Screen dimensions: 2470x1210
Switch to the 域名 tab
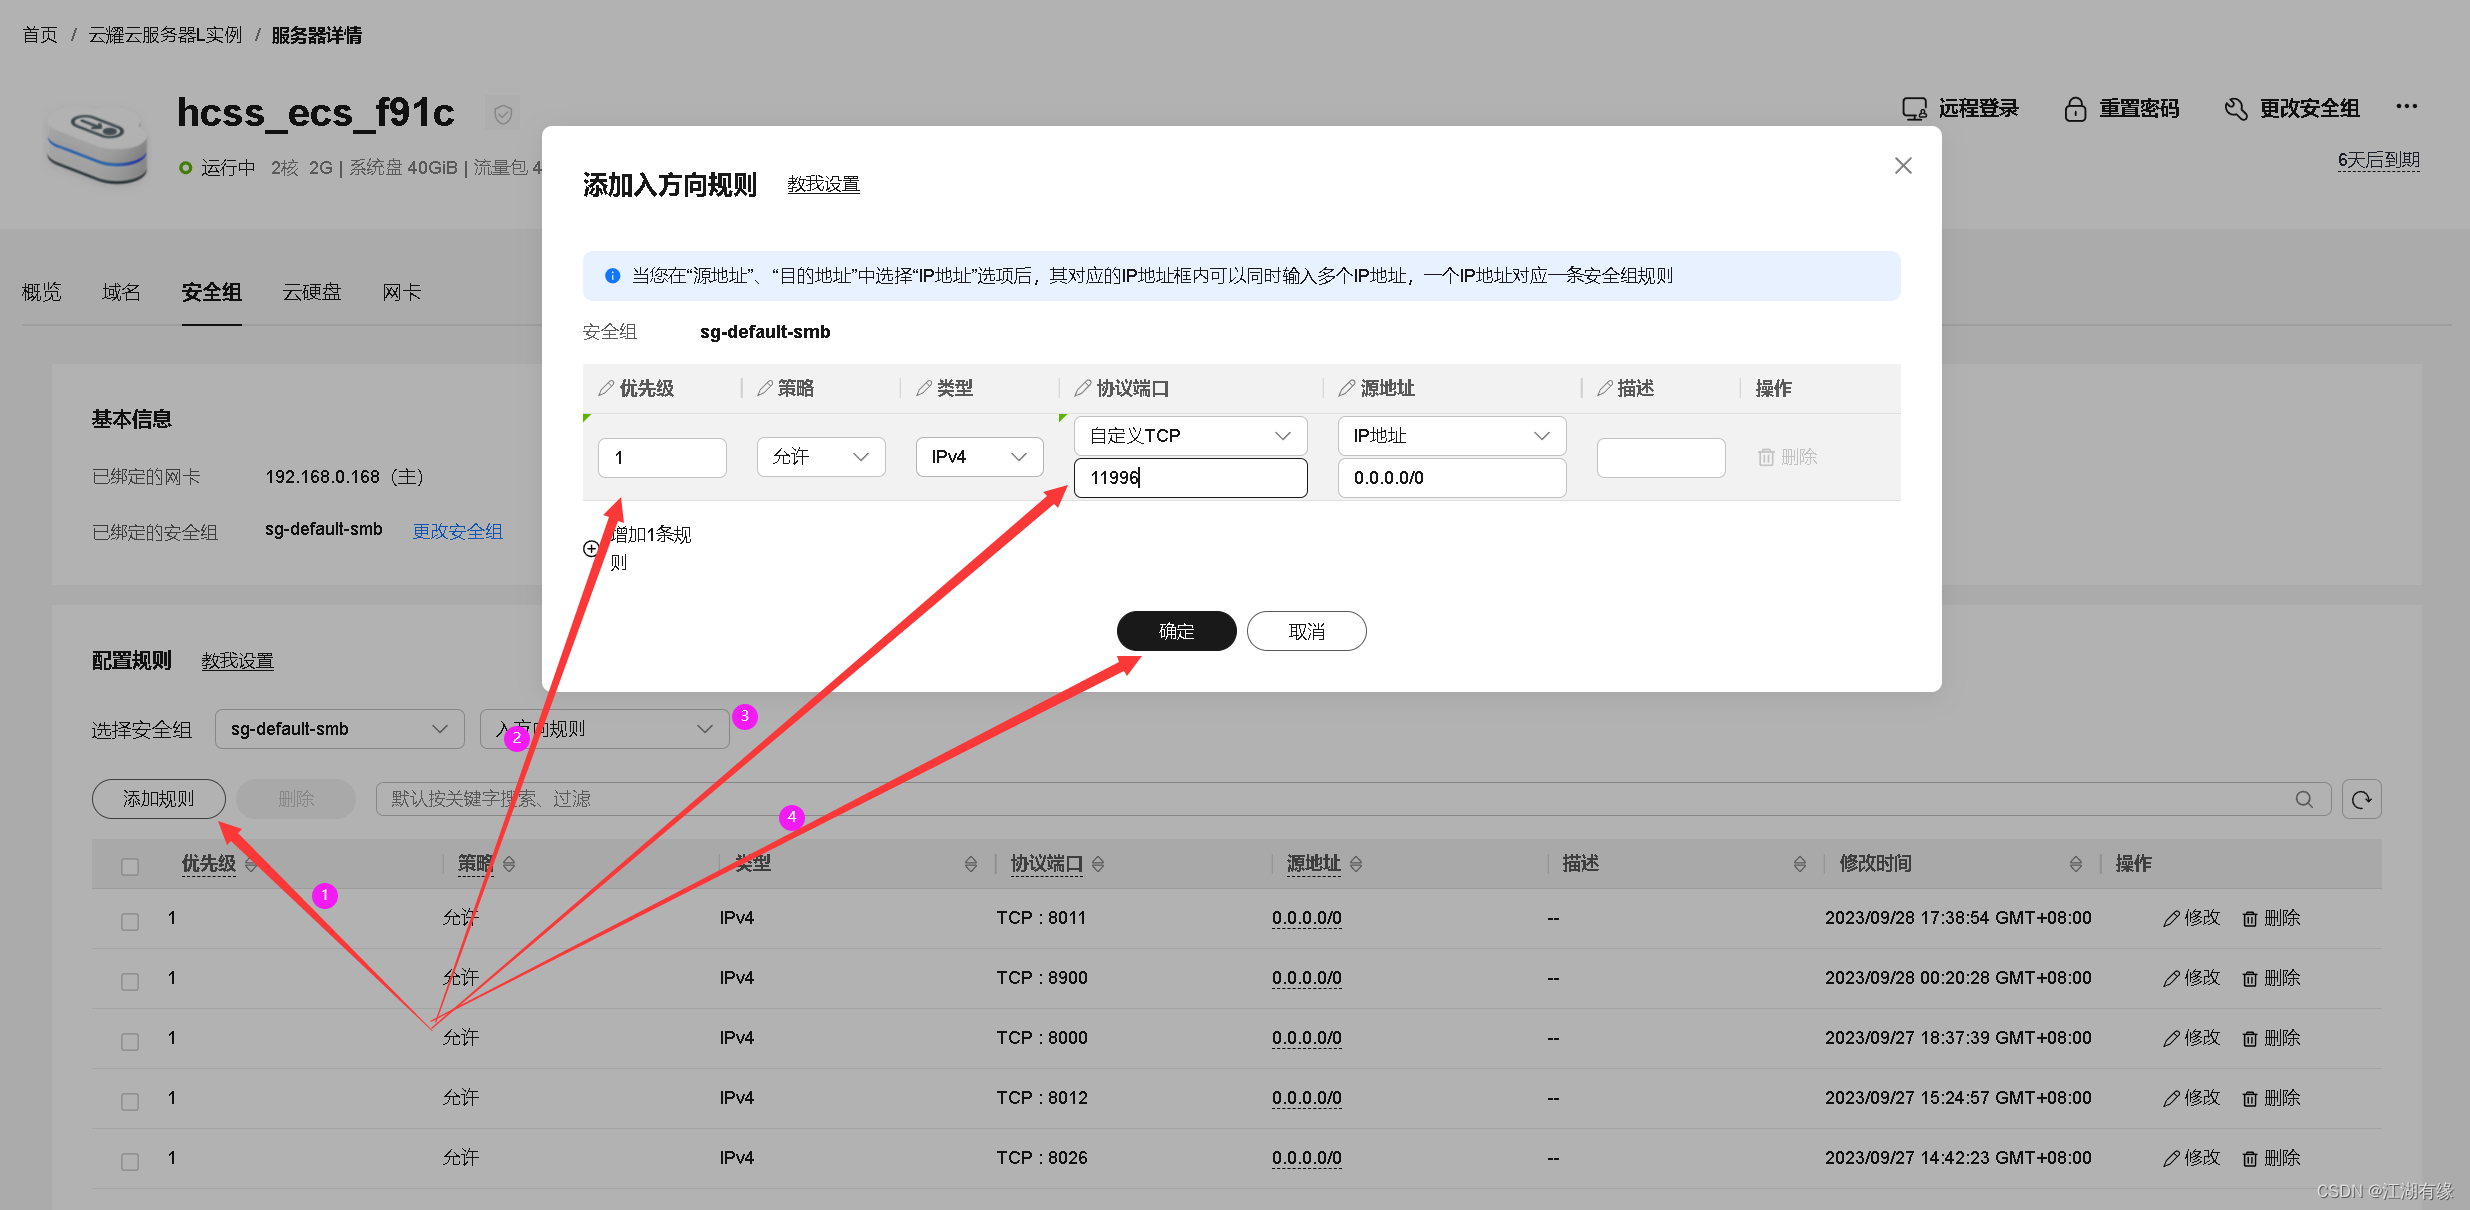click(x=121, y=292)
